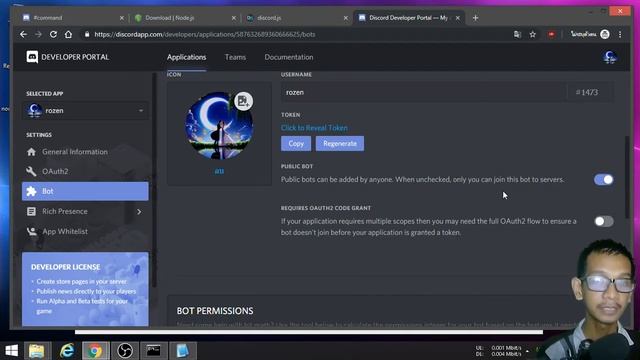Switch to the Teams tab
This screenshot has width=640, height=360.
point(236,57)
